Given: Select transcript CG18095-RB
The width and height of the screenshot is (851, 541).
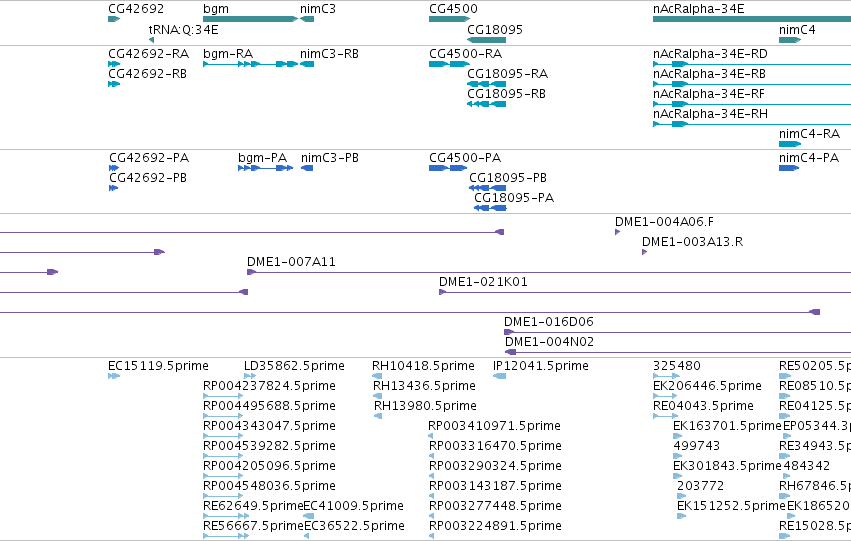Looking at the screenshot, I should (506, 94).
